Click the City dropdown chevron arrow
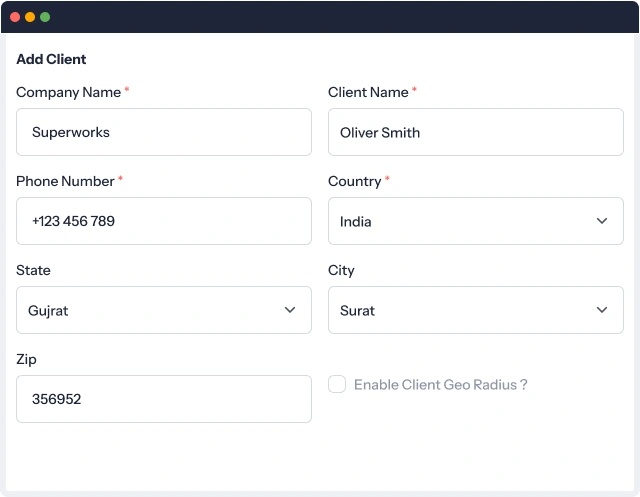The image size is (640, 497). 602,310
